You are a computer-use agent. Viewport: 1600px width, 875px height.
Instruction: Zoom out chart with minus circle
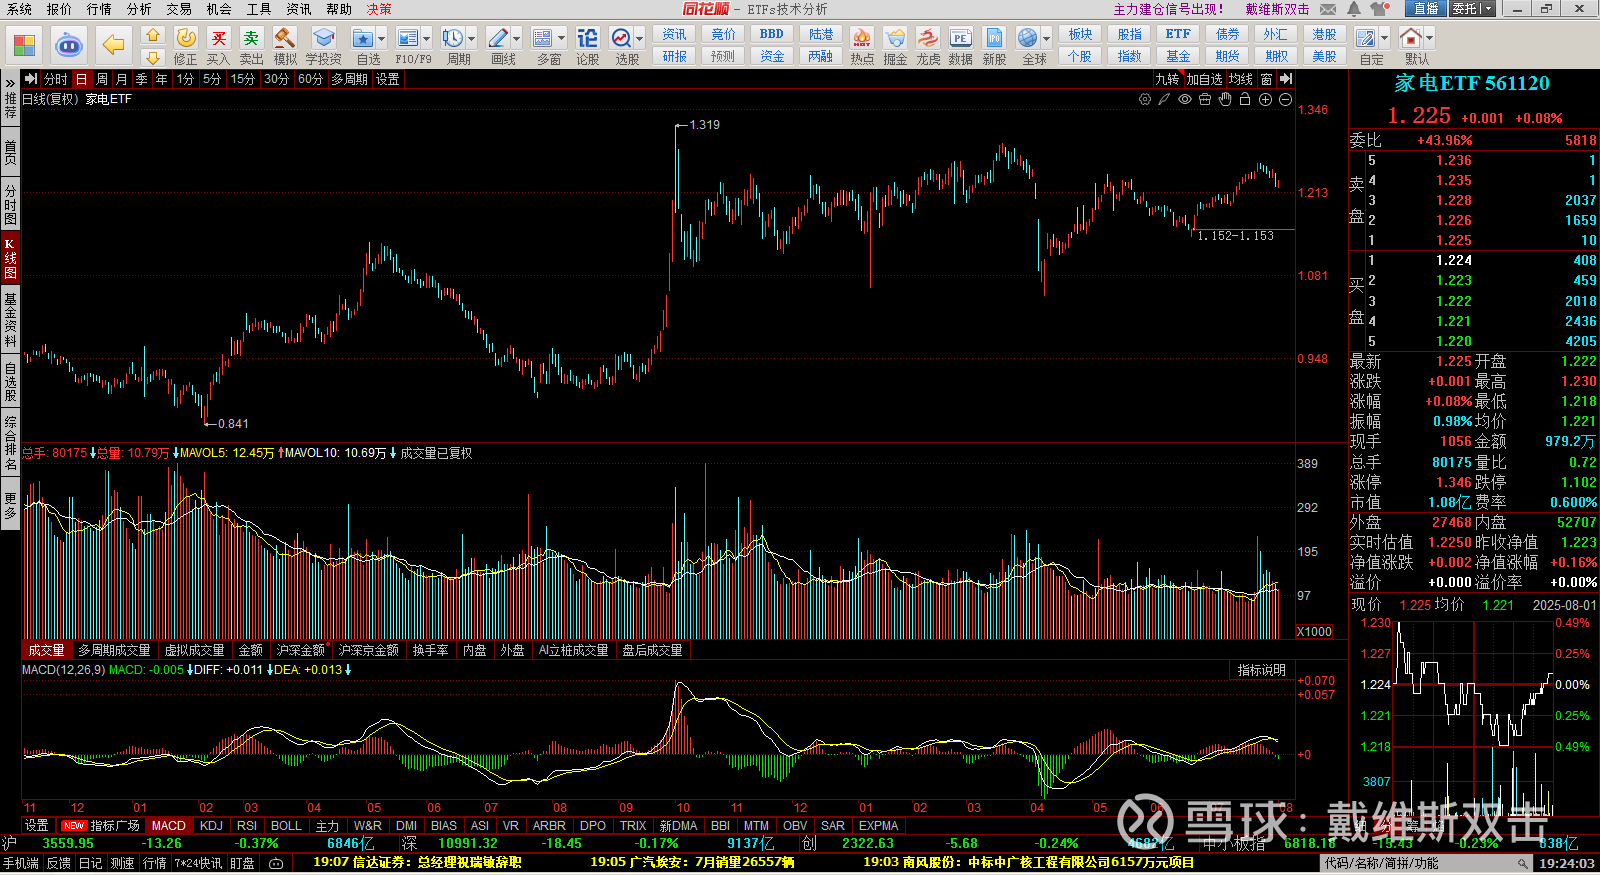(x=1285, y=99)
